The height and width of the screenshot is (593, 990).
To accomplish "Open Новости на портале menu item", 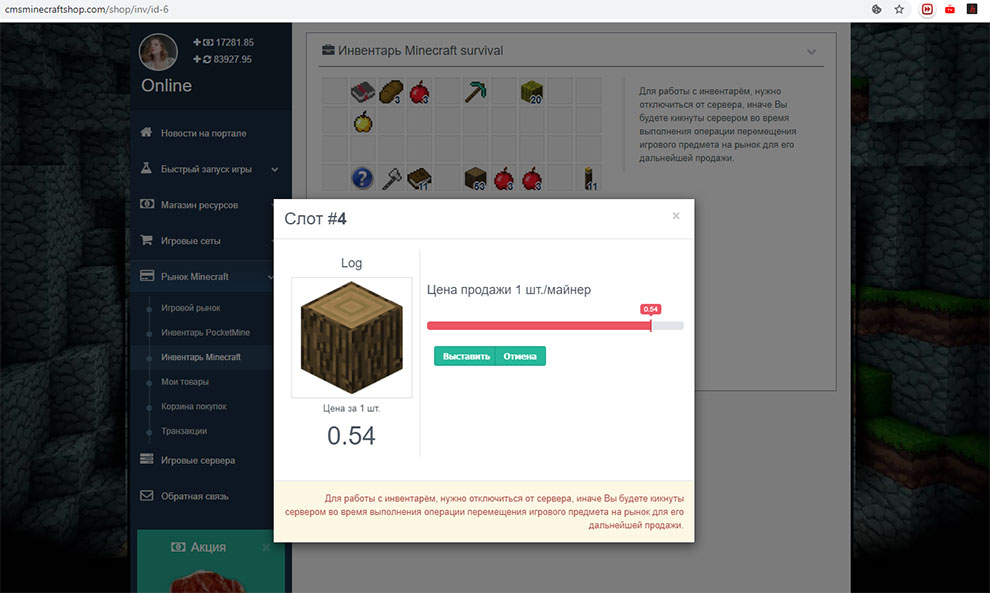I will 203,133.
